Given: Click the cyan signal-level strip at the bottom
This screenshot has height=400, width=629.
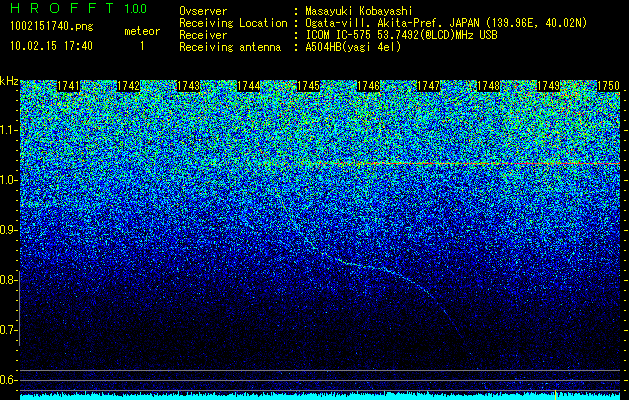Looking at the screenshot, I should tap(320, 397).
